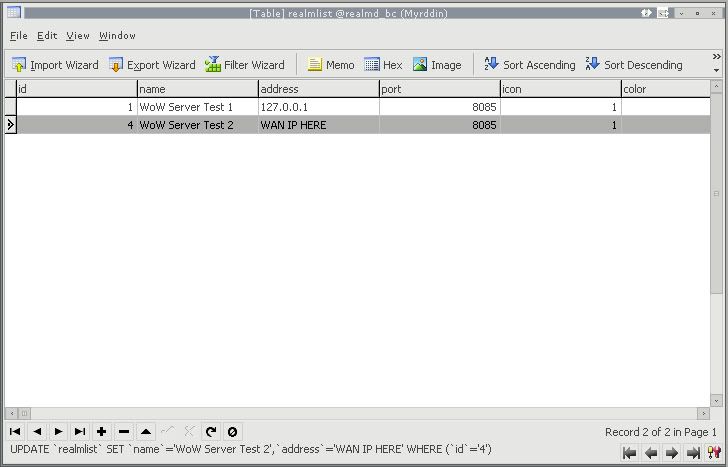Click the UPDATE realmlist SQL statement text
This screenshot has height=467, width=728.
coord(251,449)
